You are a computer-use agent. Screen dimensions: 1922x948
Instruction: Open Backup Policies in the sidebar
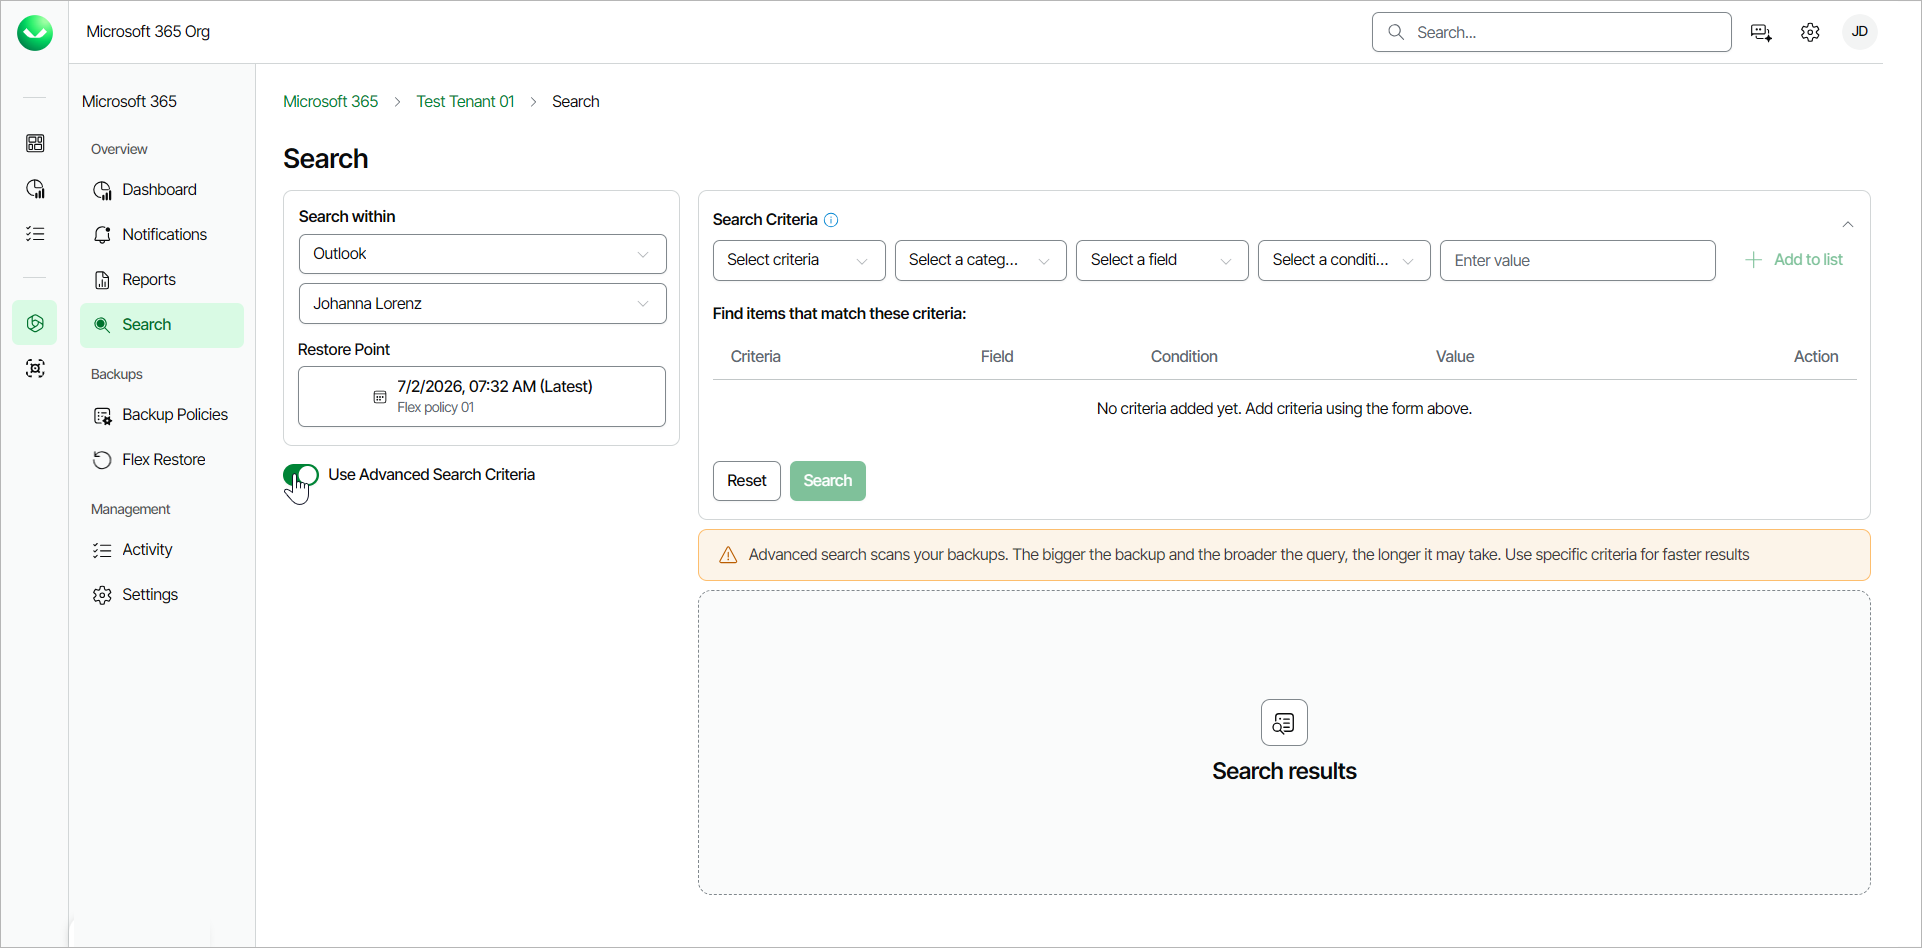[162, 415]
